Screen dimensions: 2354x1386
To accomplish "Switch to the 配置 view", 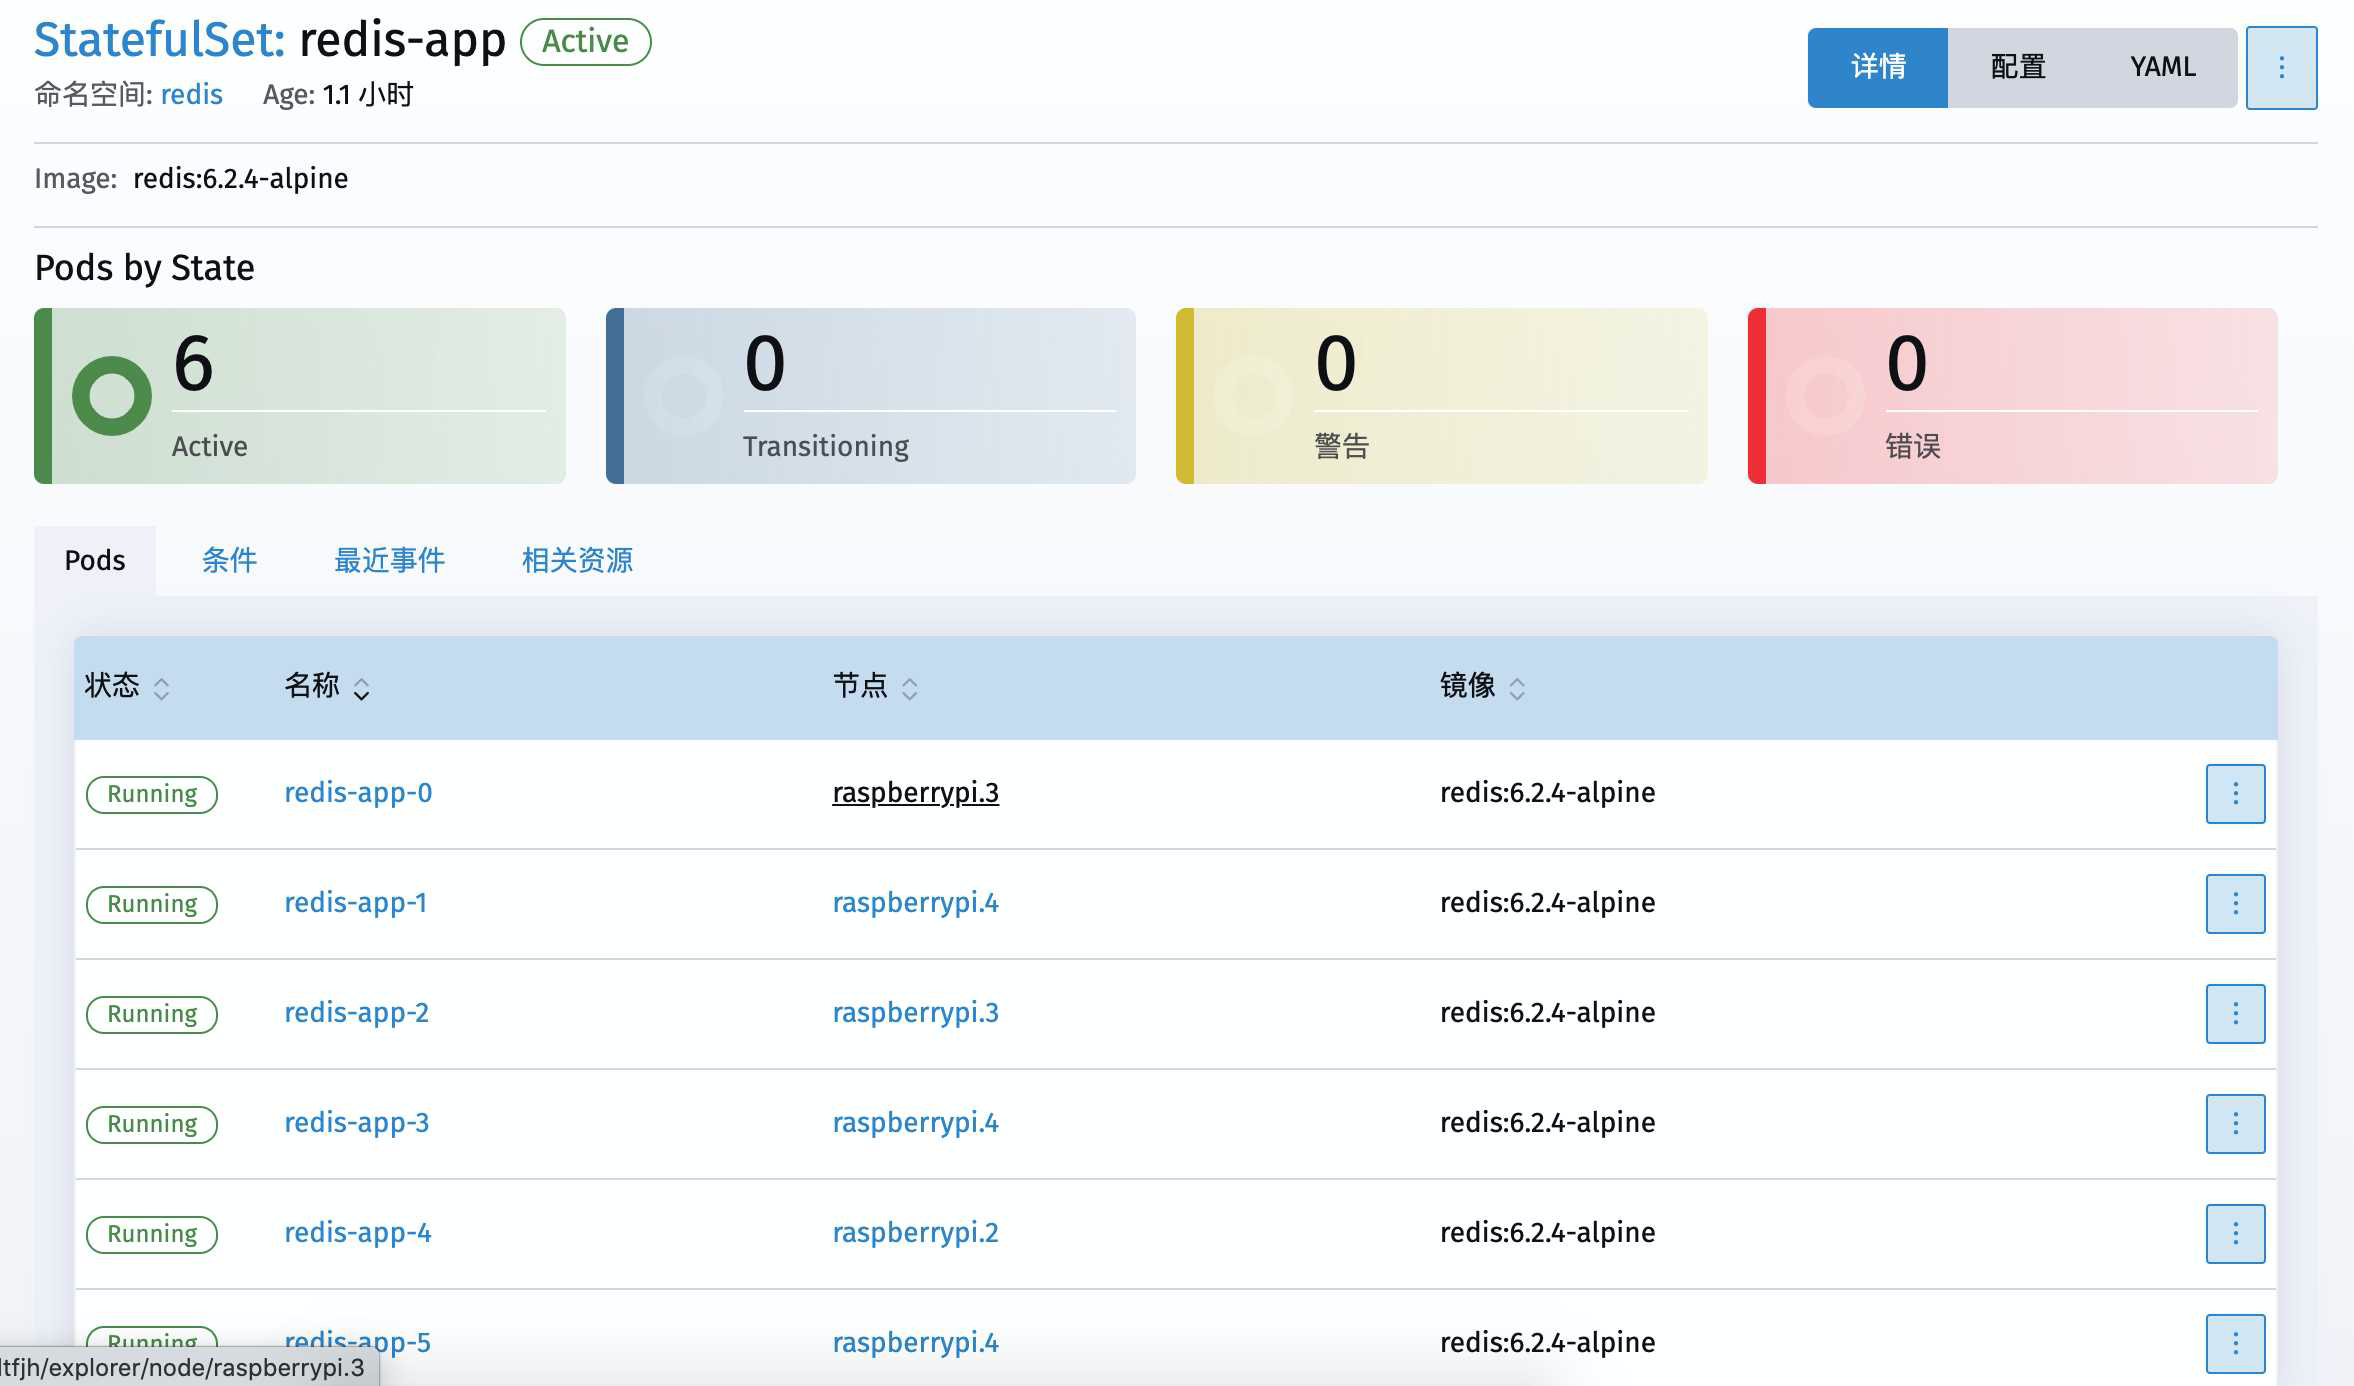I will click(x=2018, y=68).
